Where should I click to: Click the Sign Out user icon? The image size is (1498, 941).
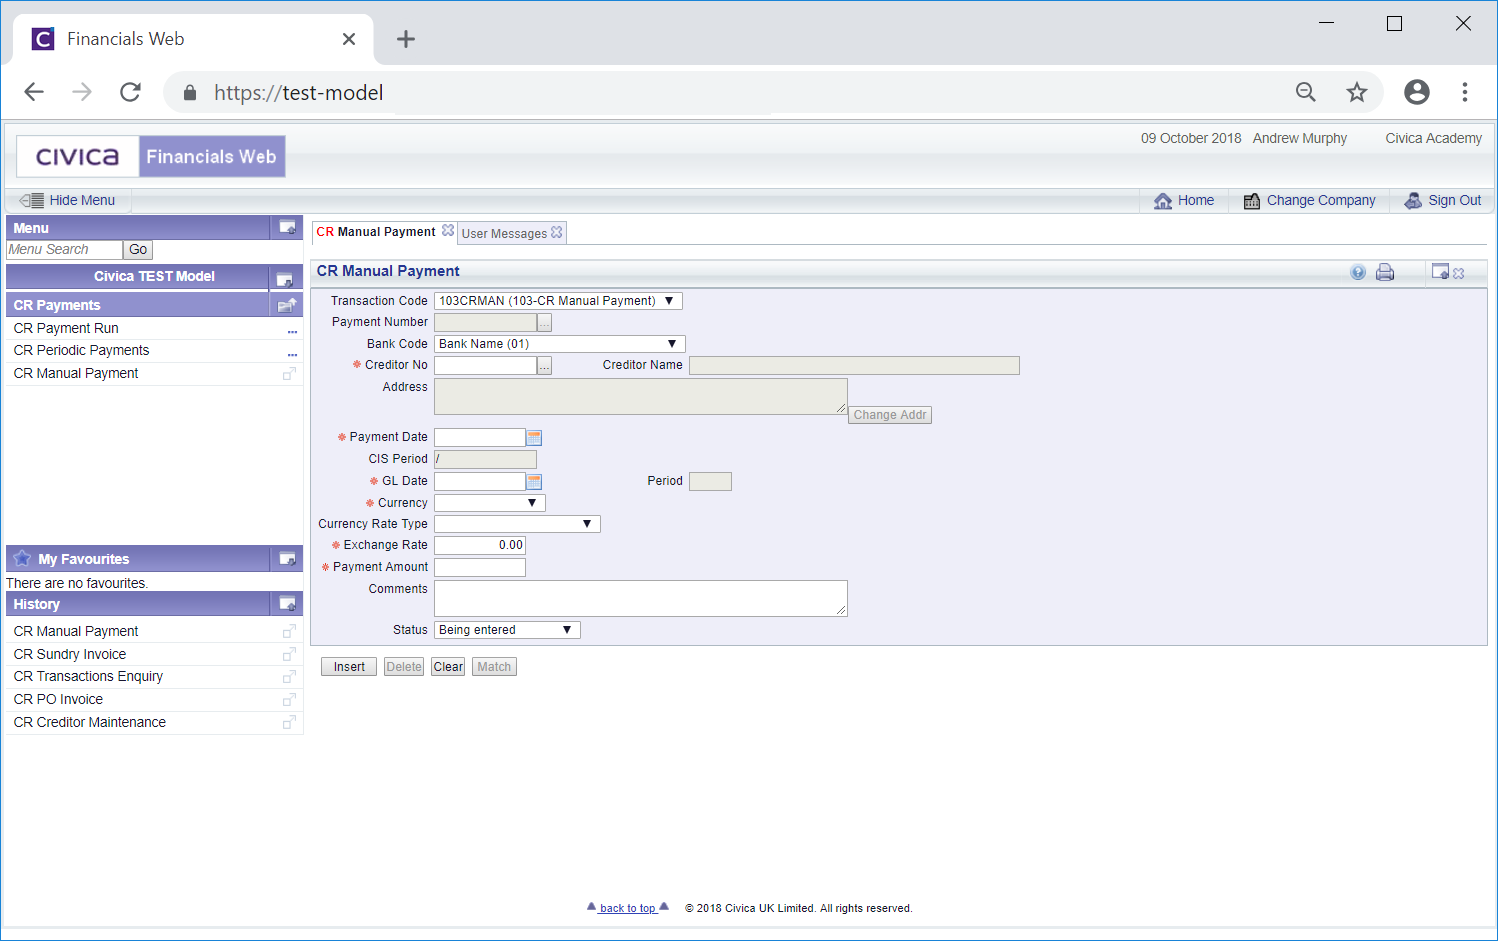click(1413, 201)
